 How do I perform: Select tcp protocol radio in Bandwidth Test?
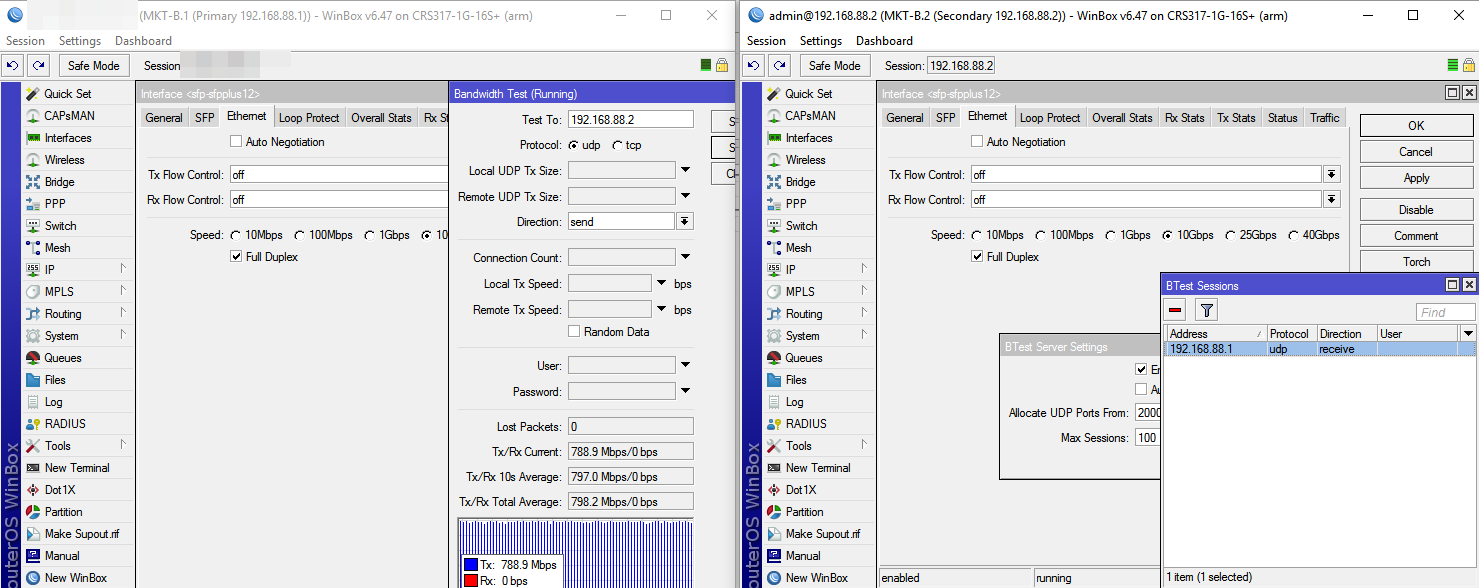(618, 145)
